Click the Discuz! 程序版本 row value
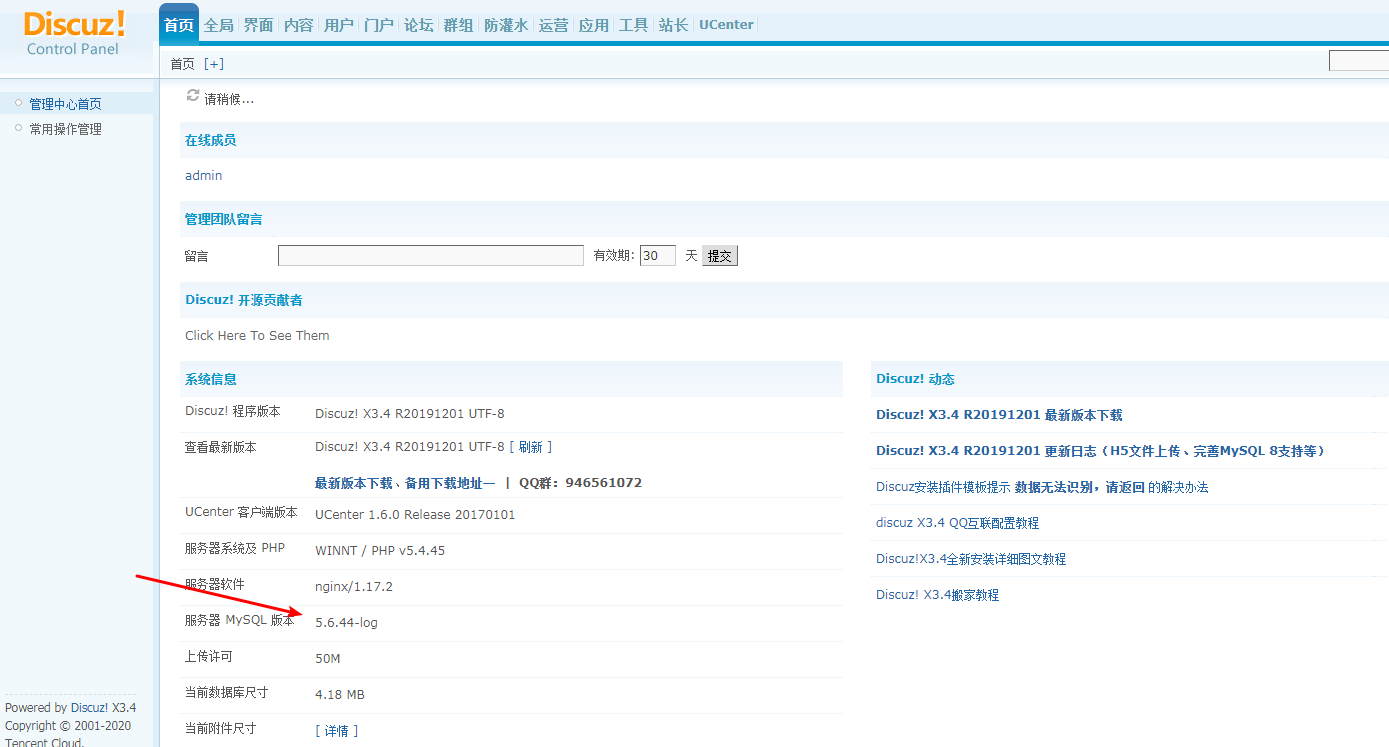1389x747 pixels. 410,414
